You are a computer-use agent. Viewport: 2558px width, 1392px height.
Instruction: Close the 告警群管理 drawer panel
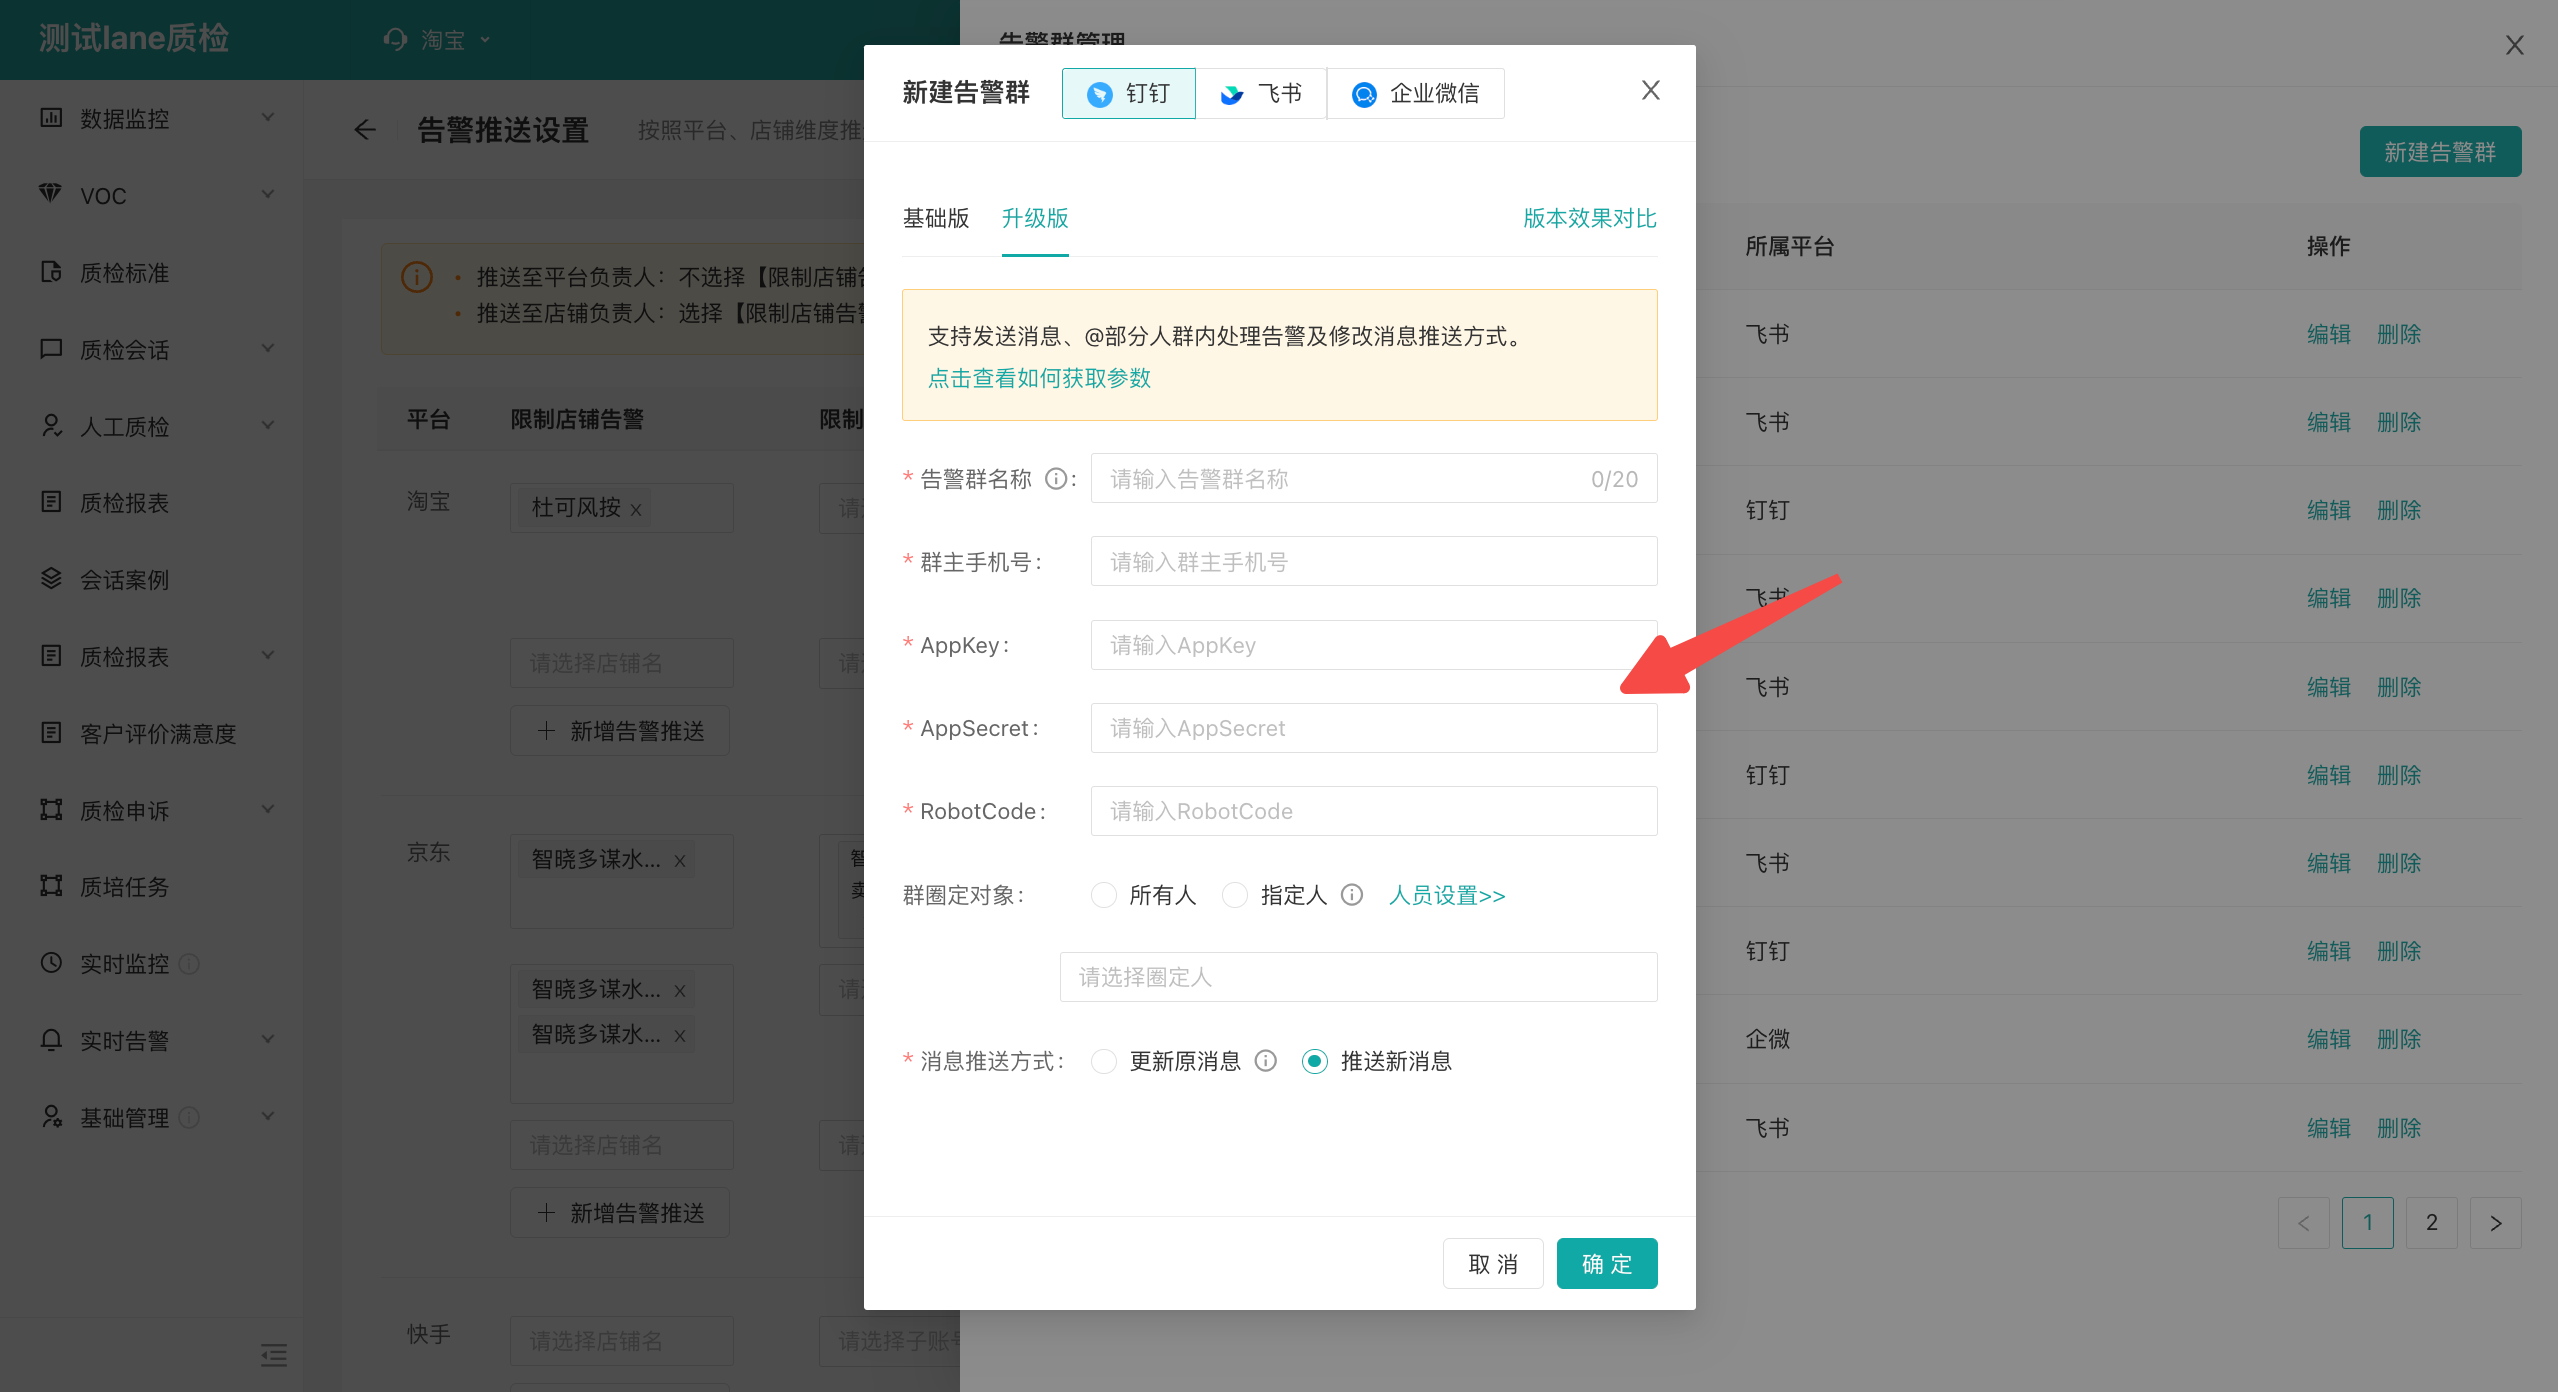coord(2515,45)
